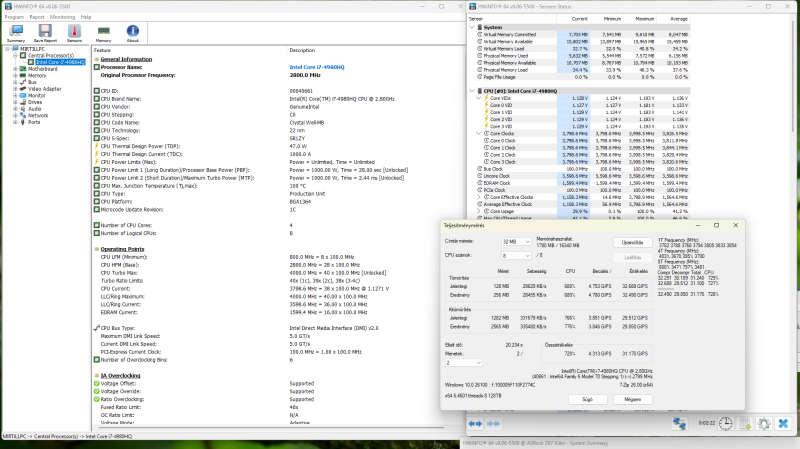The image size is (800, 449).
Task: Collapse the CPU [#0] sensor group
Action: (472, 91)
